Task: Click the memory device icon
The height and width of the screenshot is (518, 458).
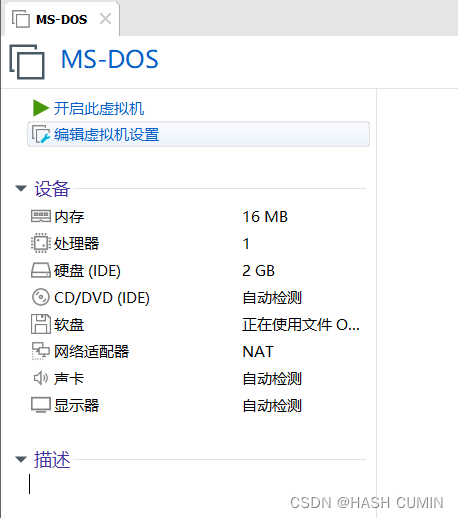Action: coord(41,216)
